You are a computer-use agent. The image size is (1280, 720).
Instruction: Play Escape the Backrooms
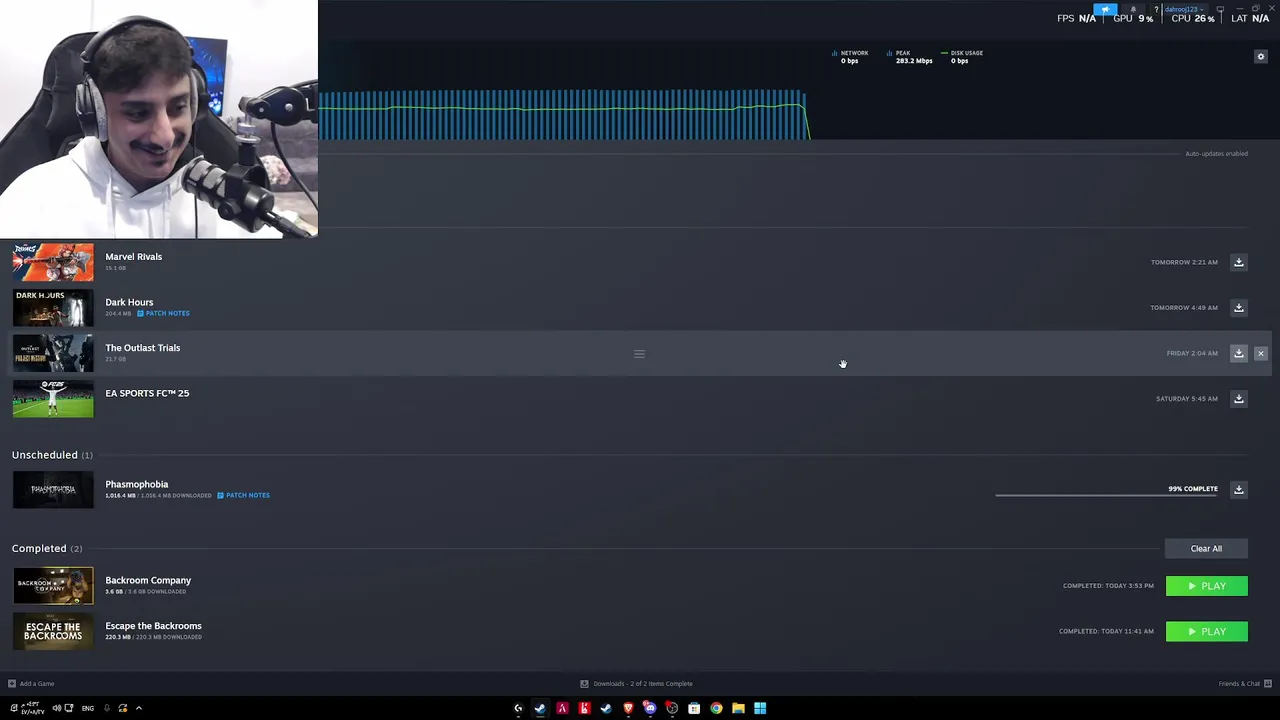tap(1206, 632)
